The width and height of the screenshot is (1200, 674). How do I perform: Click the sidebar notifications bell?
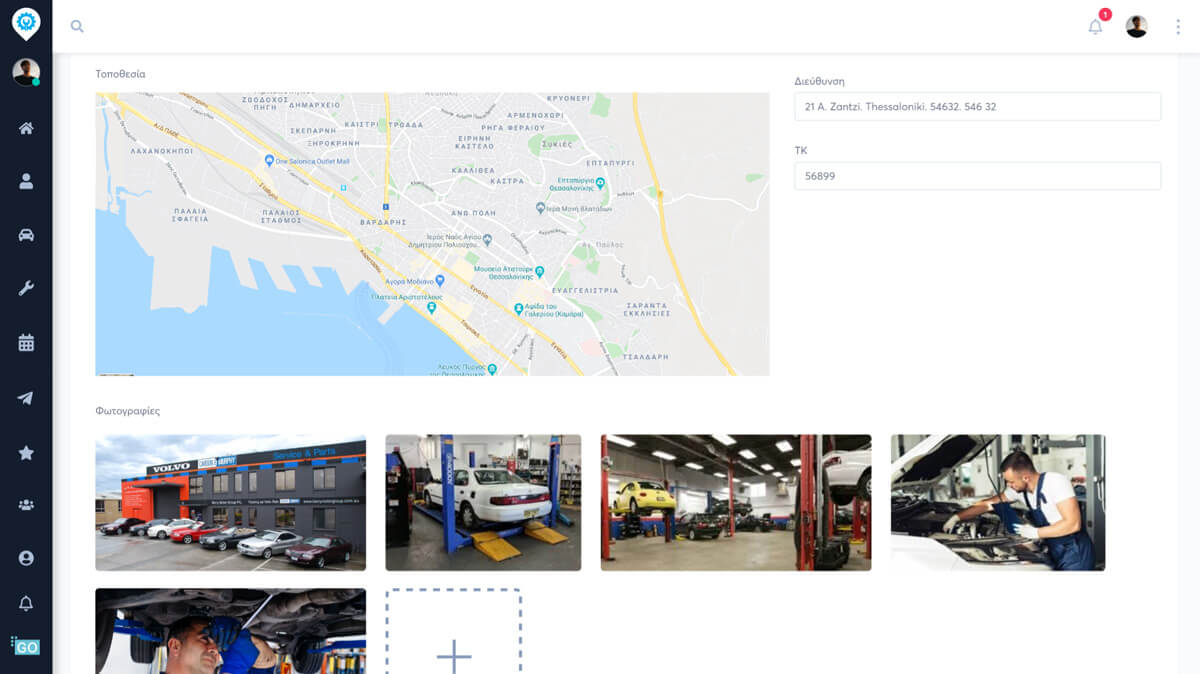click(27, 603)
